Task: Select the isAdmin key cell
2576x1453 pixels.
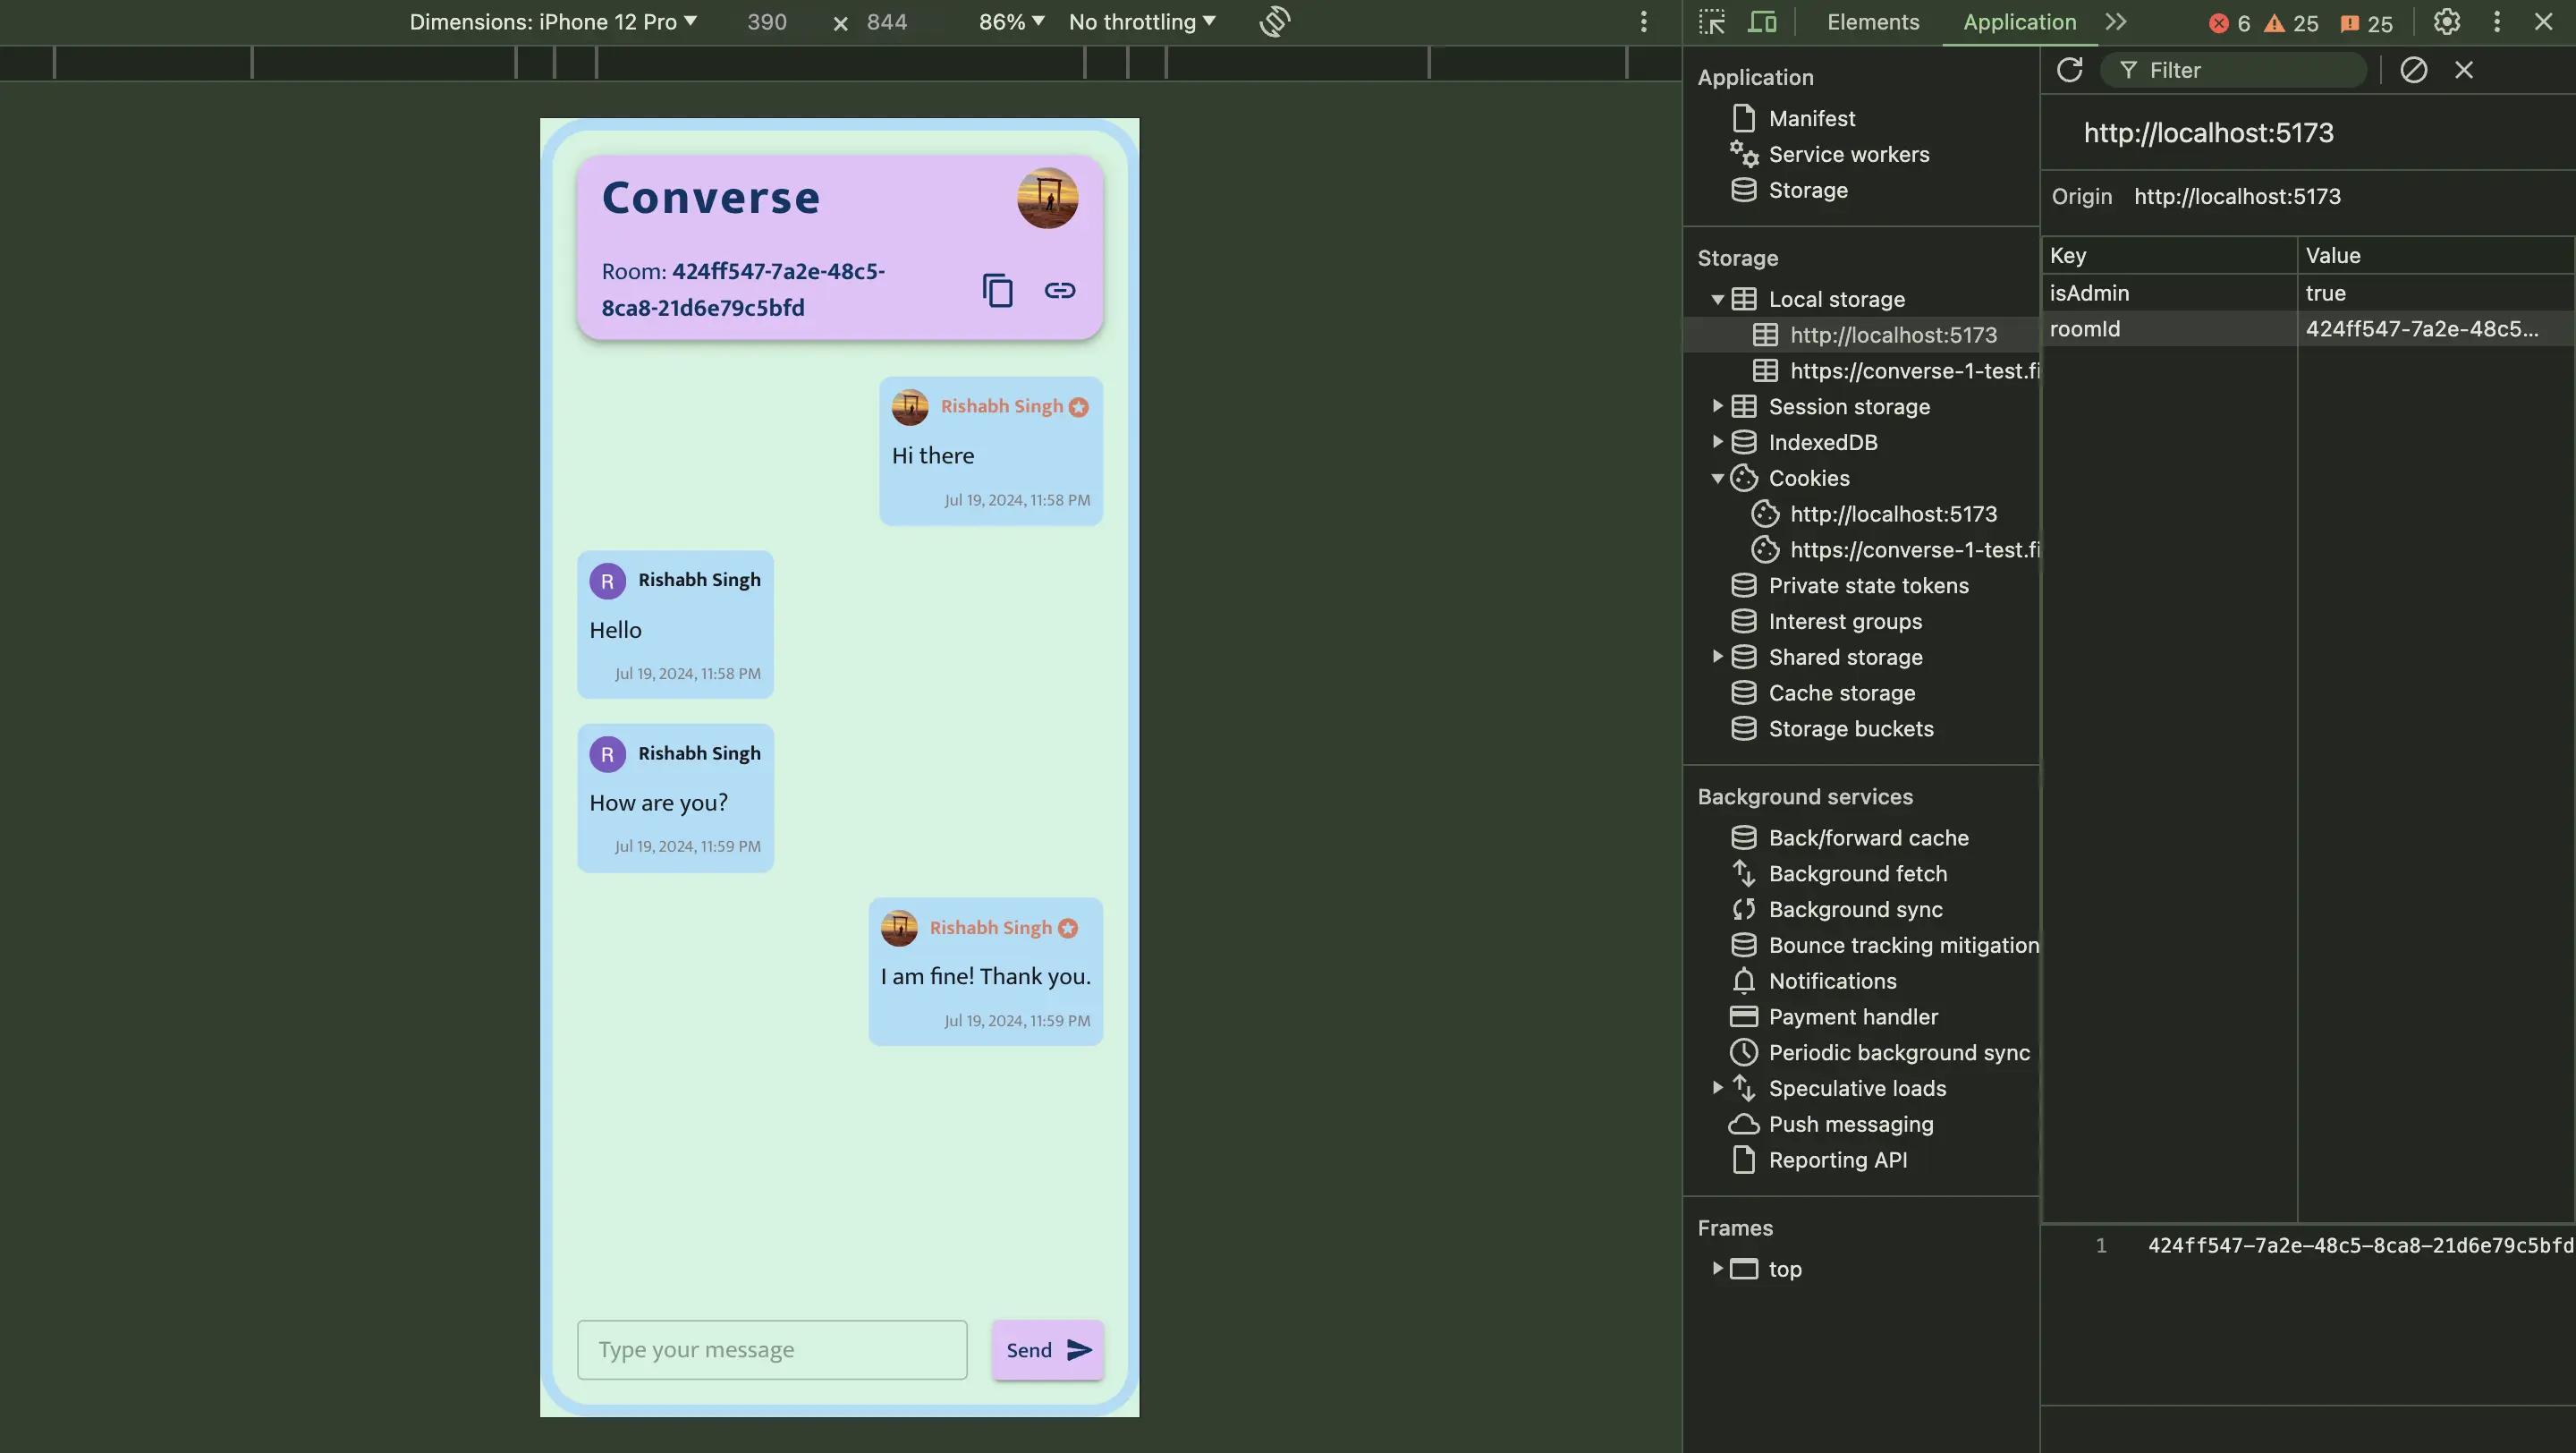Action: coord(2168,293)
